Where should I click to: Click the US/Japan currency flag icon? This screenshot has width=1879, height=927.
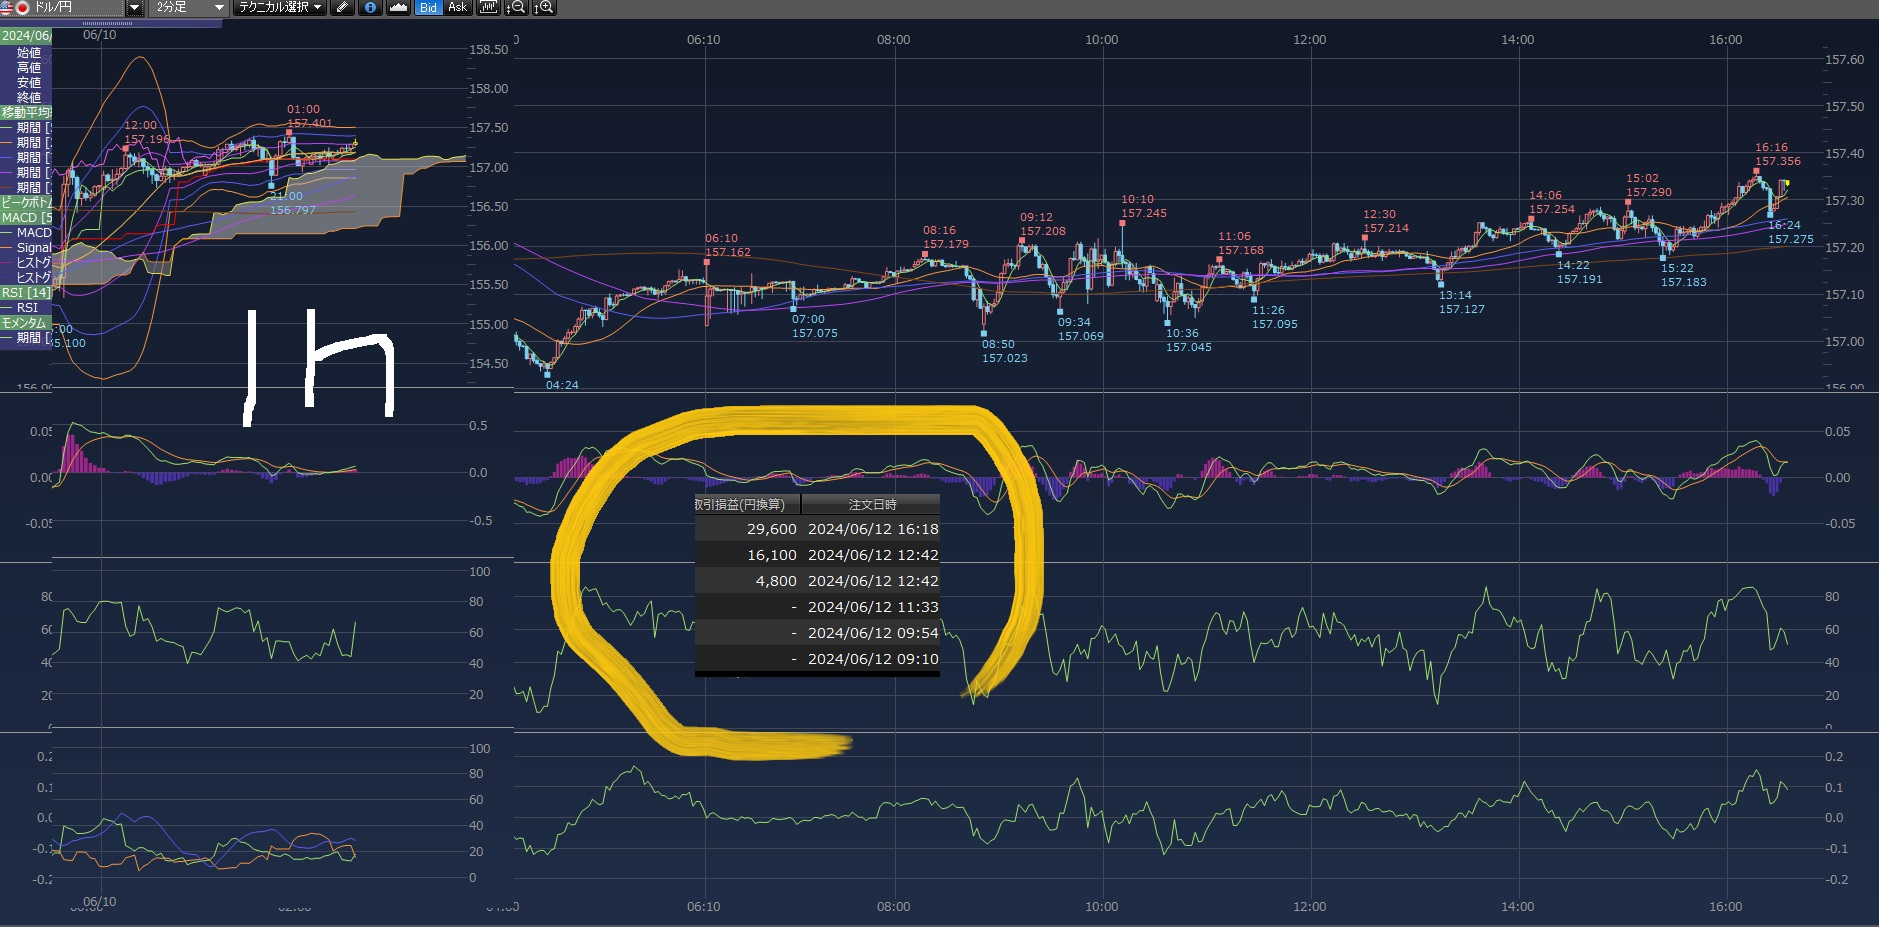(x=14, y=7)
